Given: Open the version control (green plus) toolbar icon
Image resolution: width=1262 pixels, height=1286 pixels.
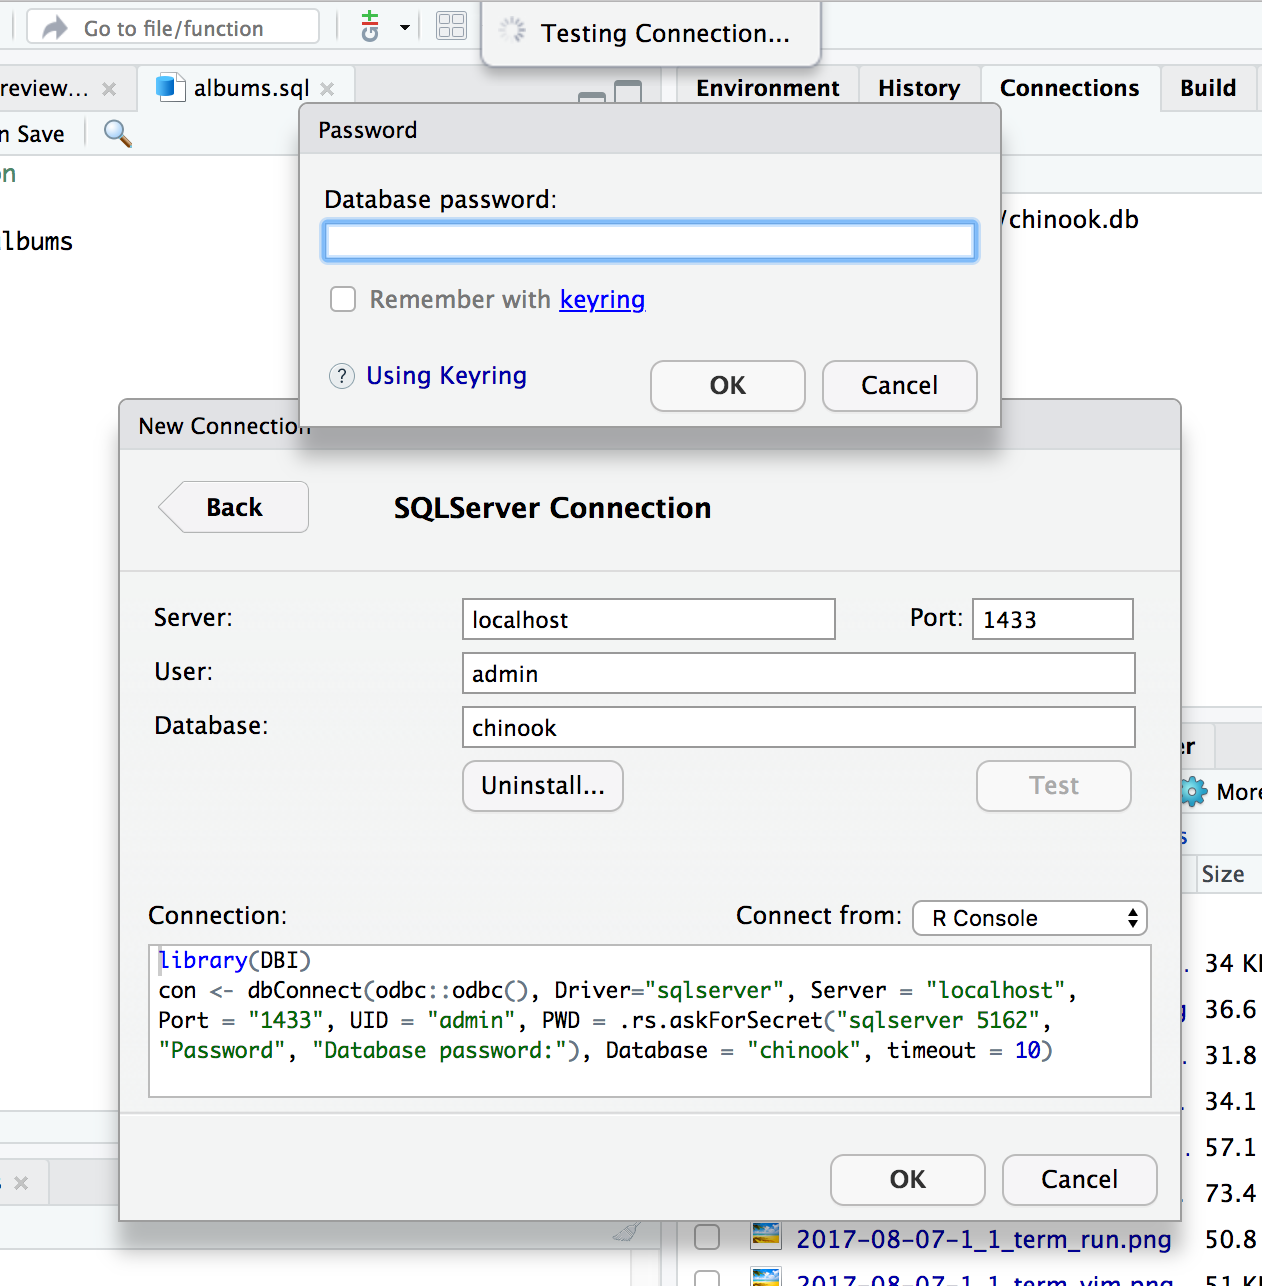Looking at the screenshot, I should (370, 27).
